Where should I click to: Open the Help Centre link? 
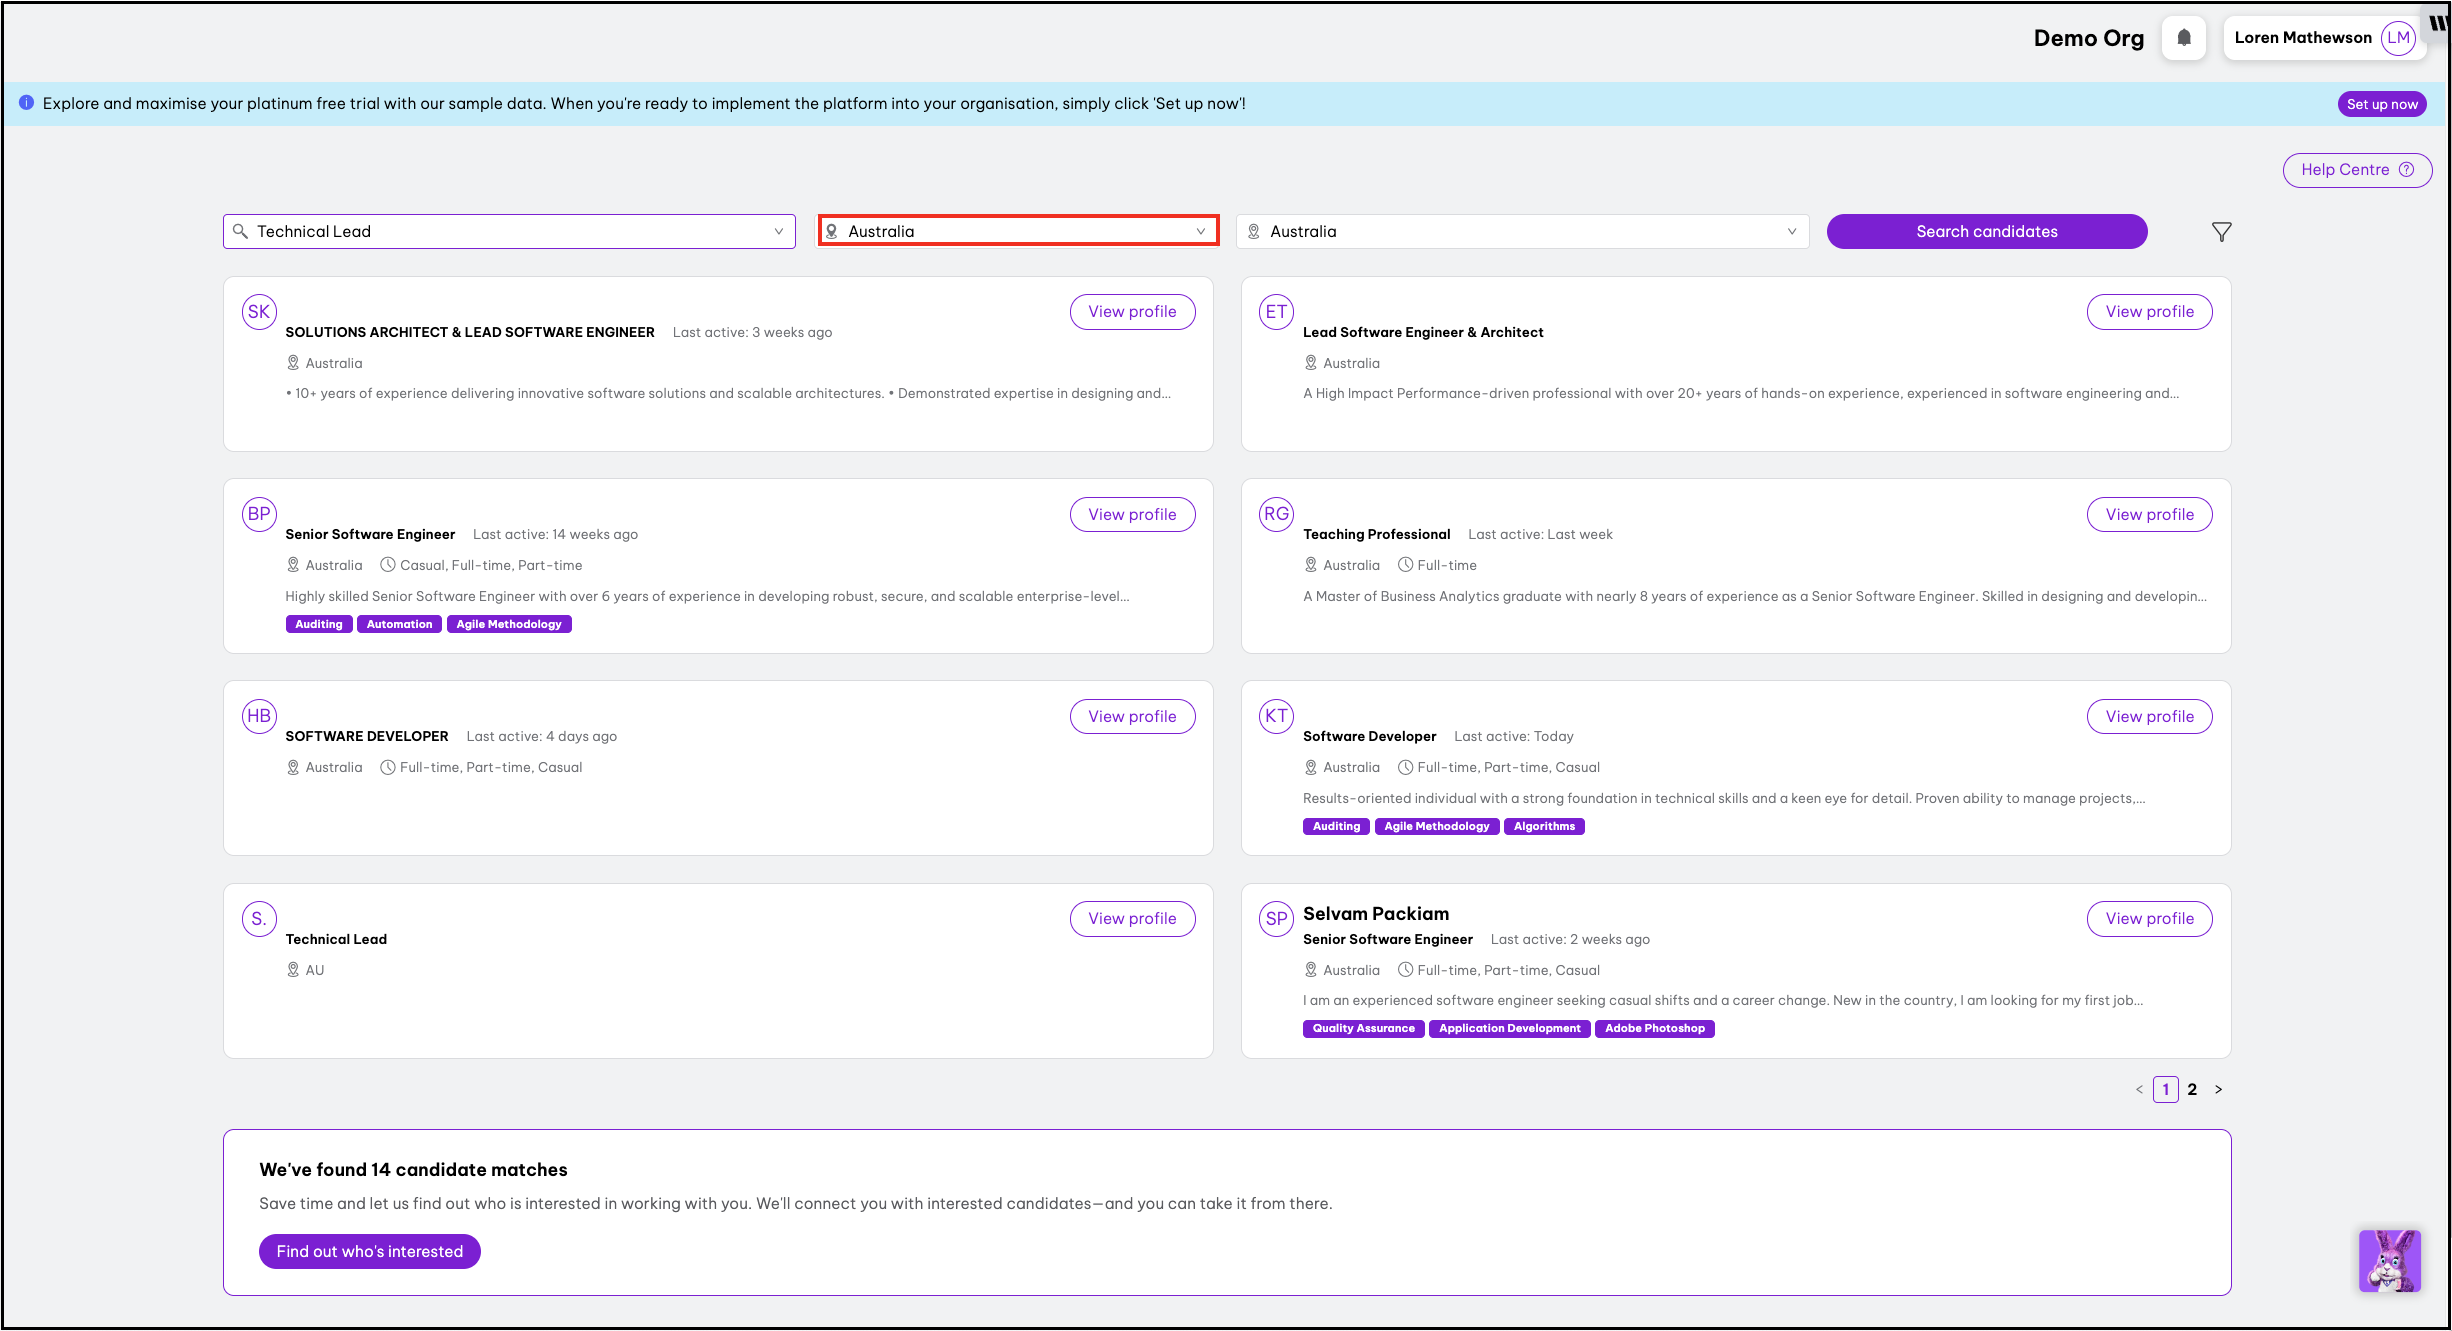point(2356,170)
